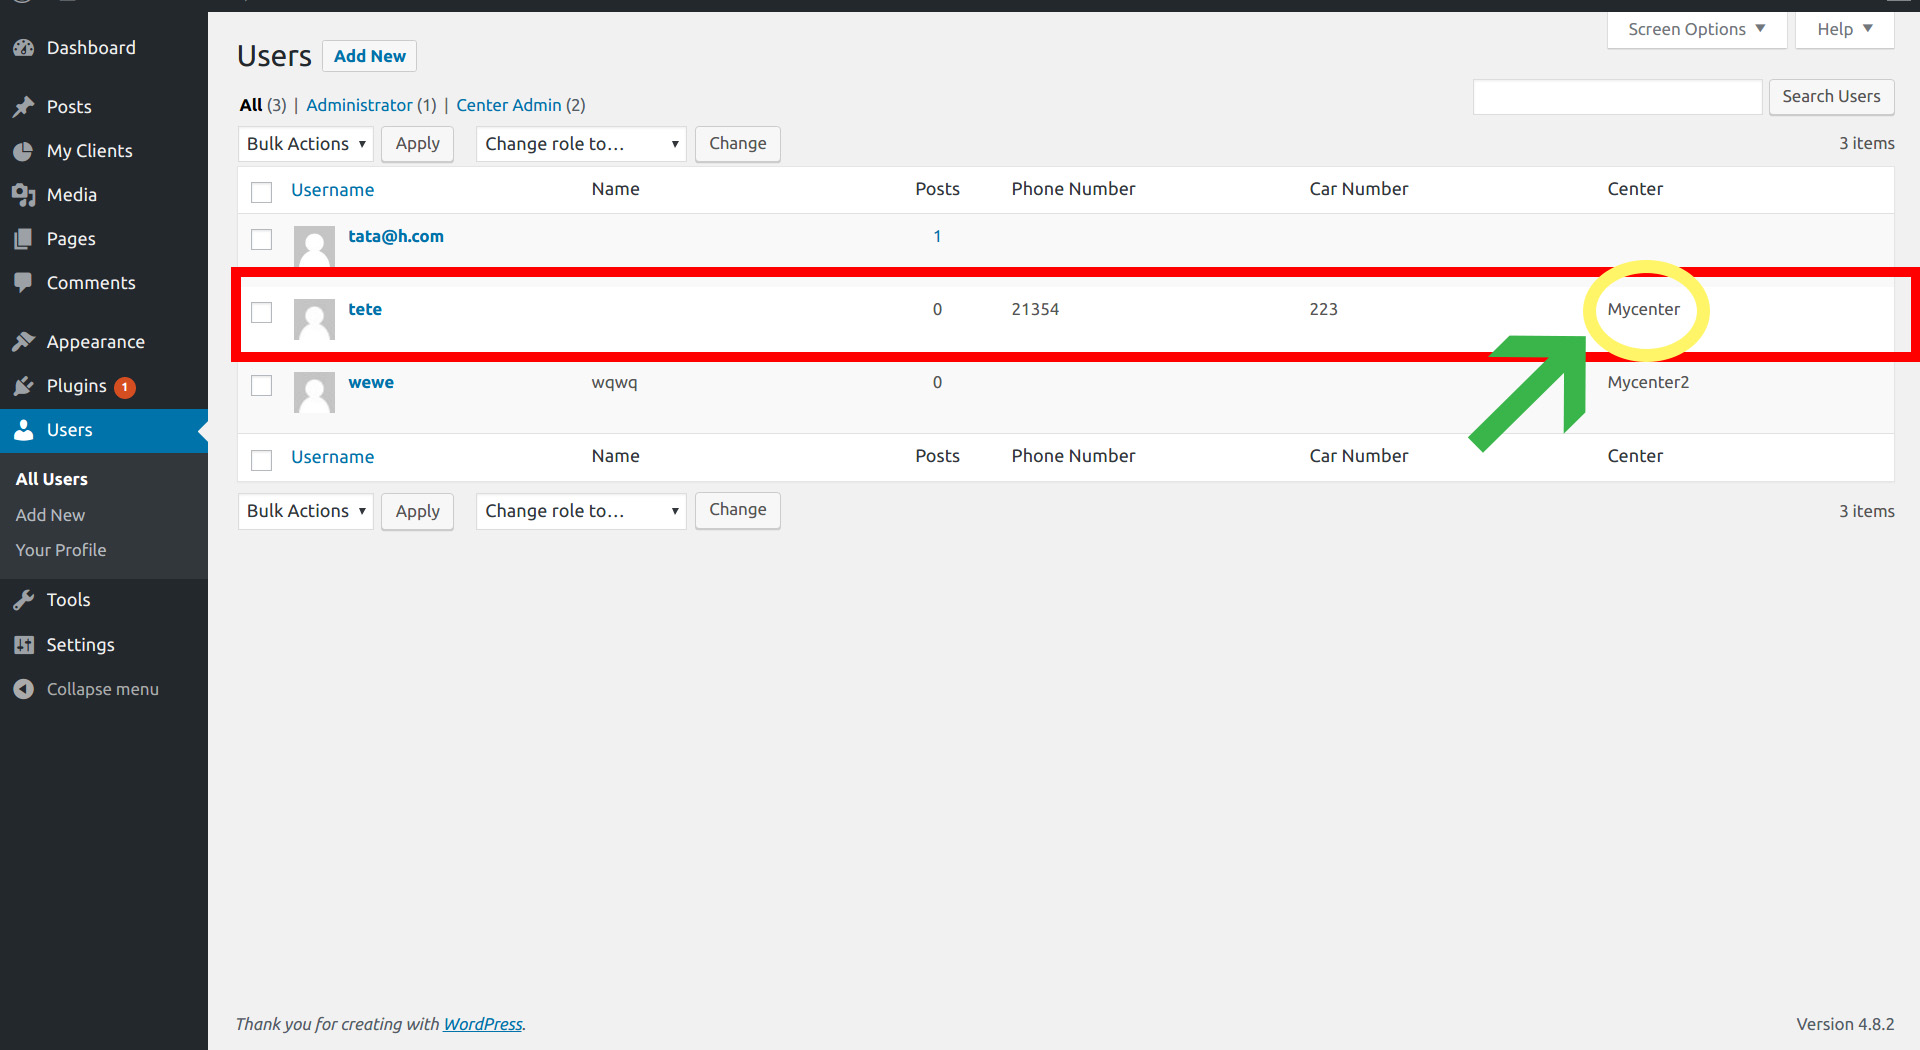Screen dimensions: 1920x1050
Task: Open the Settings menu item
Action: pyautogui.click(x=80, y=645)
